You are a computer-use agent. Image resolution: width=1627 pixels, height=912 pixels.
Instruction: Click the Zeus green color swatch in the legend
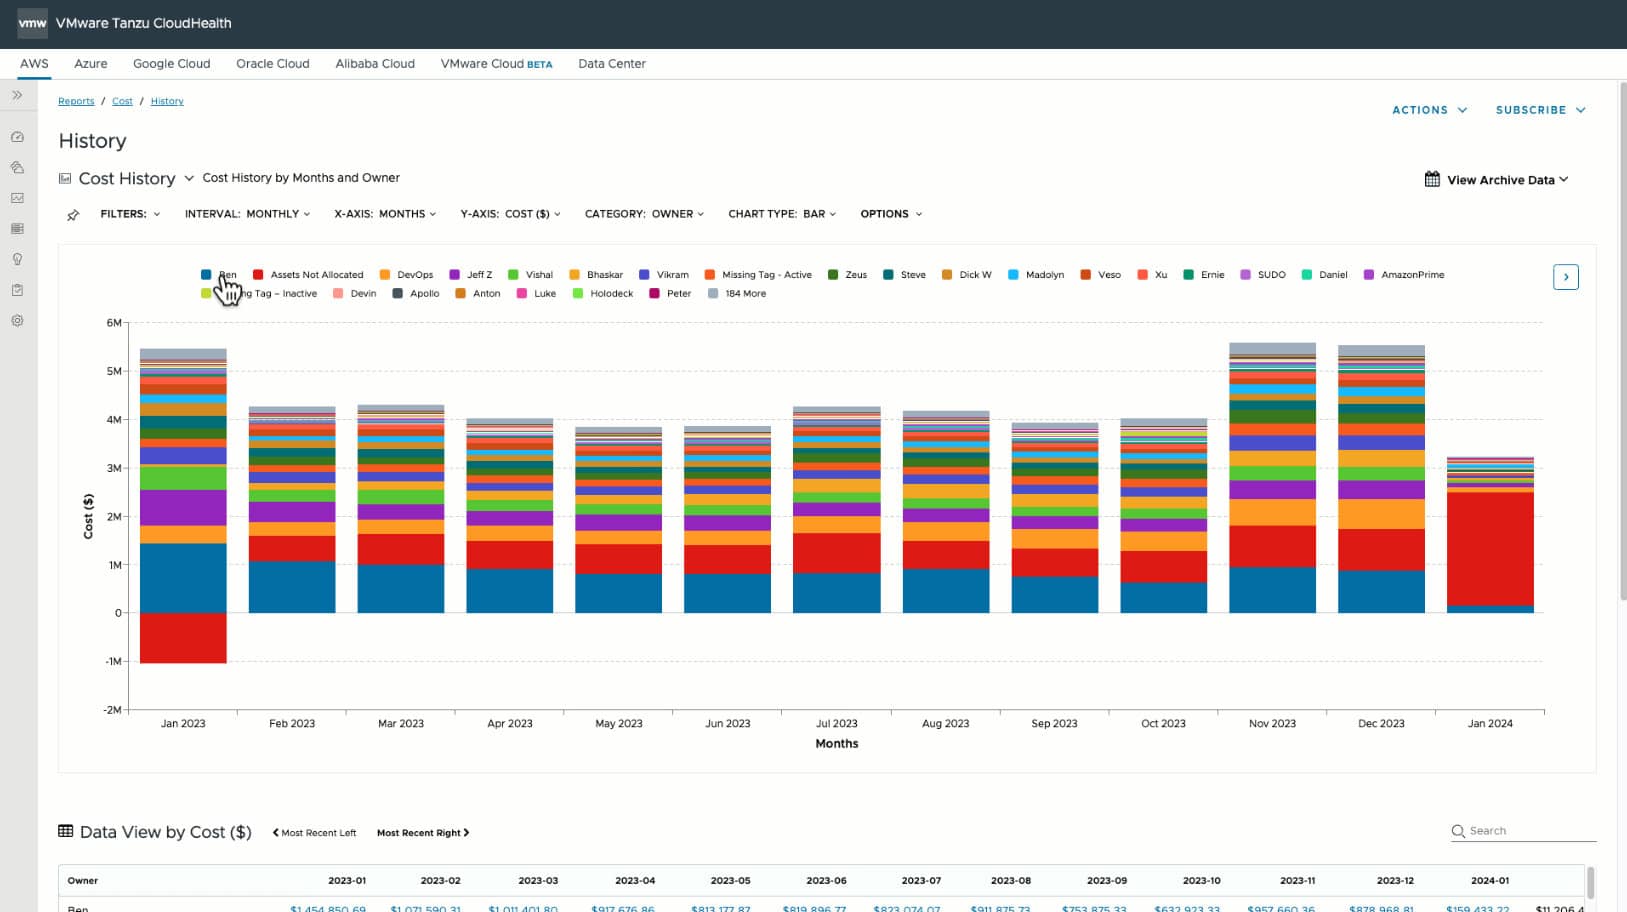point(833,275)
